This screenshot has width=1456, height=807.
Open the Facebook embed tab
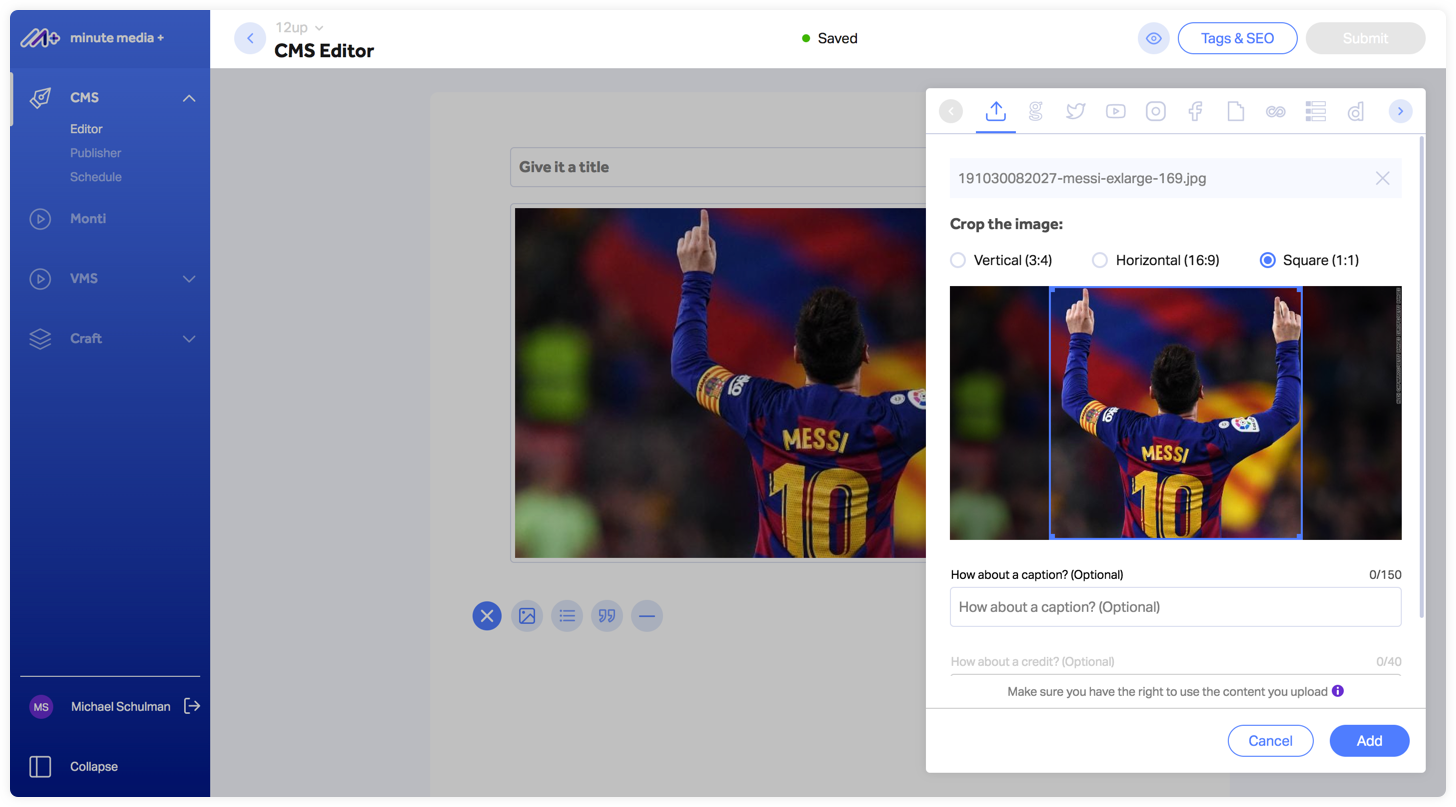click(x=1195, y=112)
